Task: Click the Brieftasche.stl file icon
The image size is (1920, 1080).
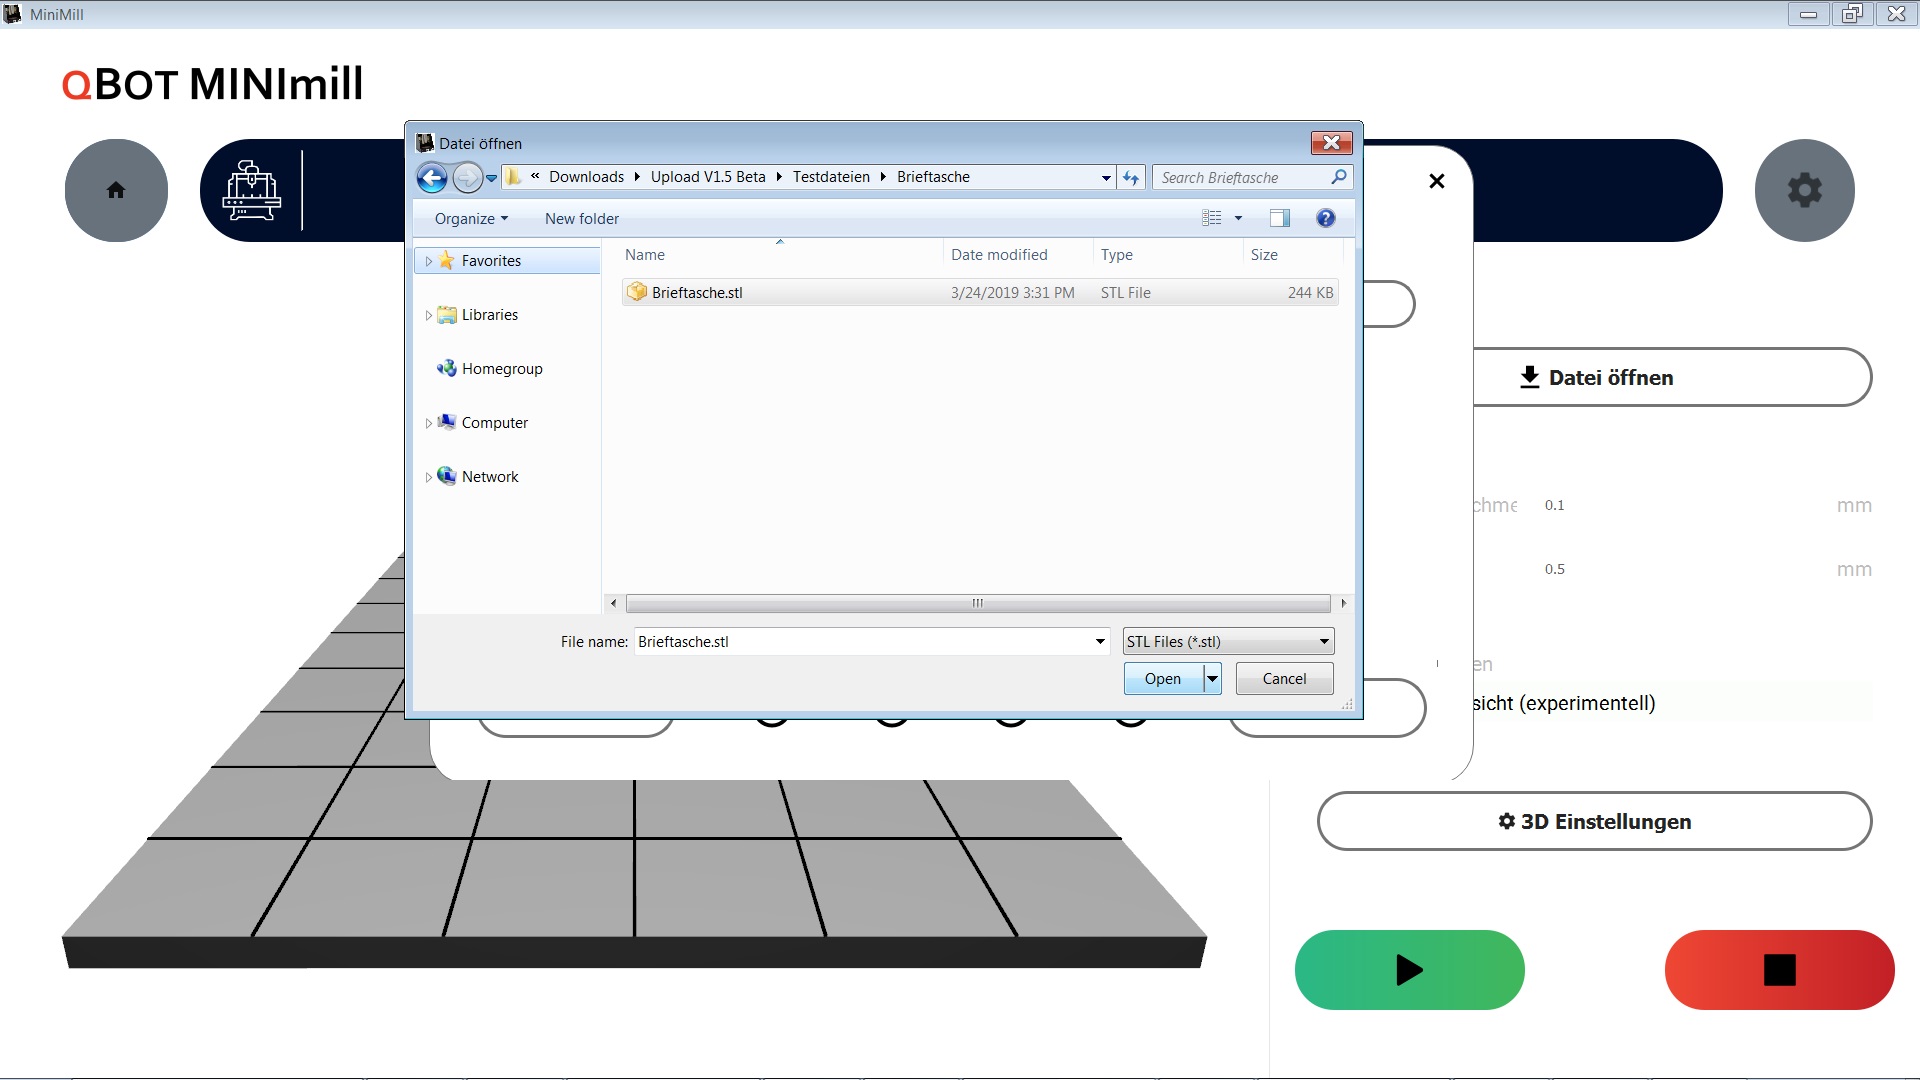Action: [637, 292]
